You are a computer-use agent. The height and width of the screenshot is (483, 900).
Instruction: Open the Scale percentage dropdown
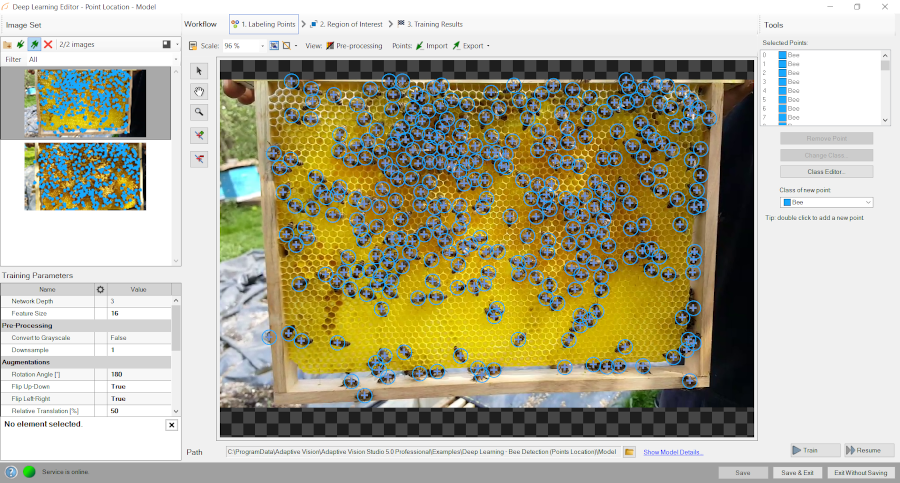tap(263, 46)
